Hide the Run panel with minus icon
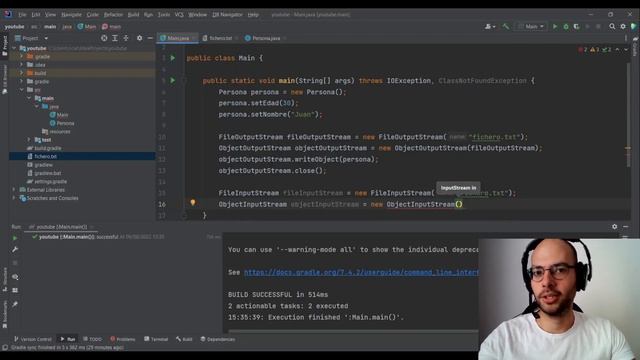Viewport: 640px width, 360px height. [625, 227]
